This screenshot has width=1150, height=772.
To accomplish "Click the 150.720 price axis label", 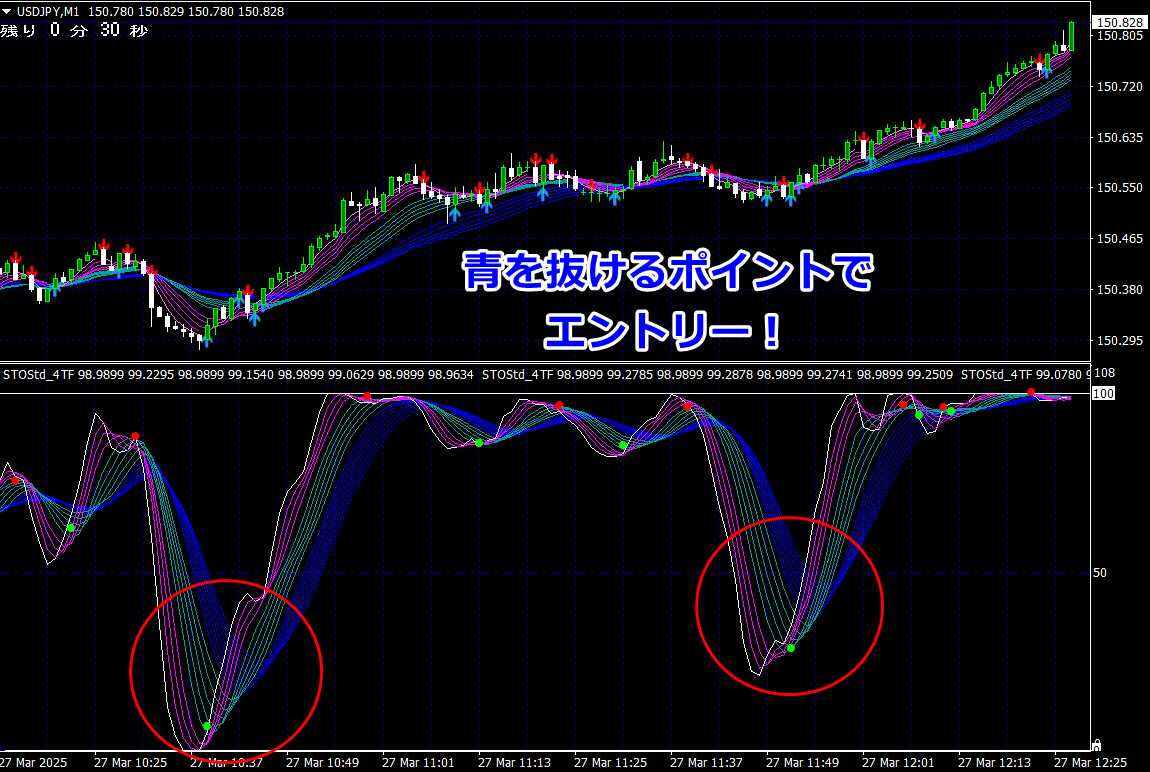I will point(1119,87).
